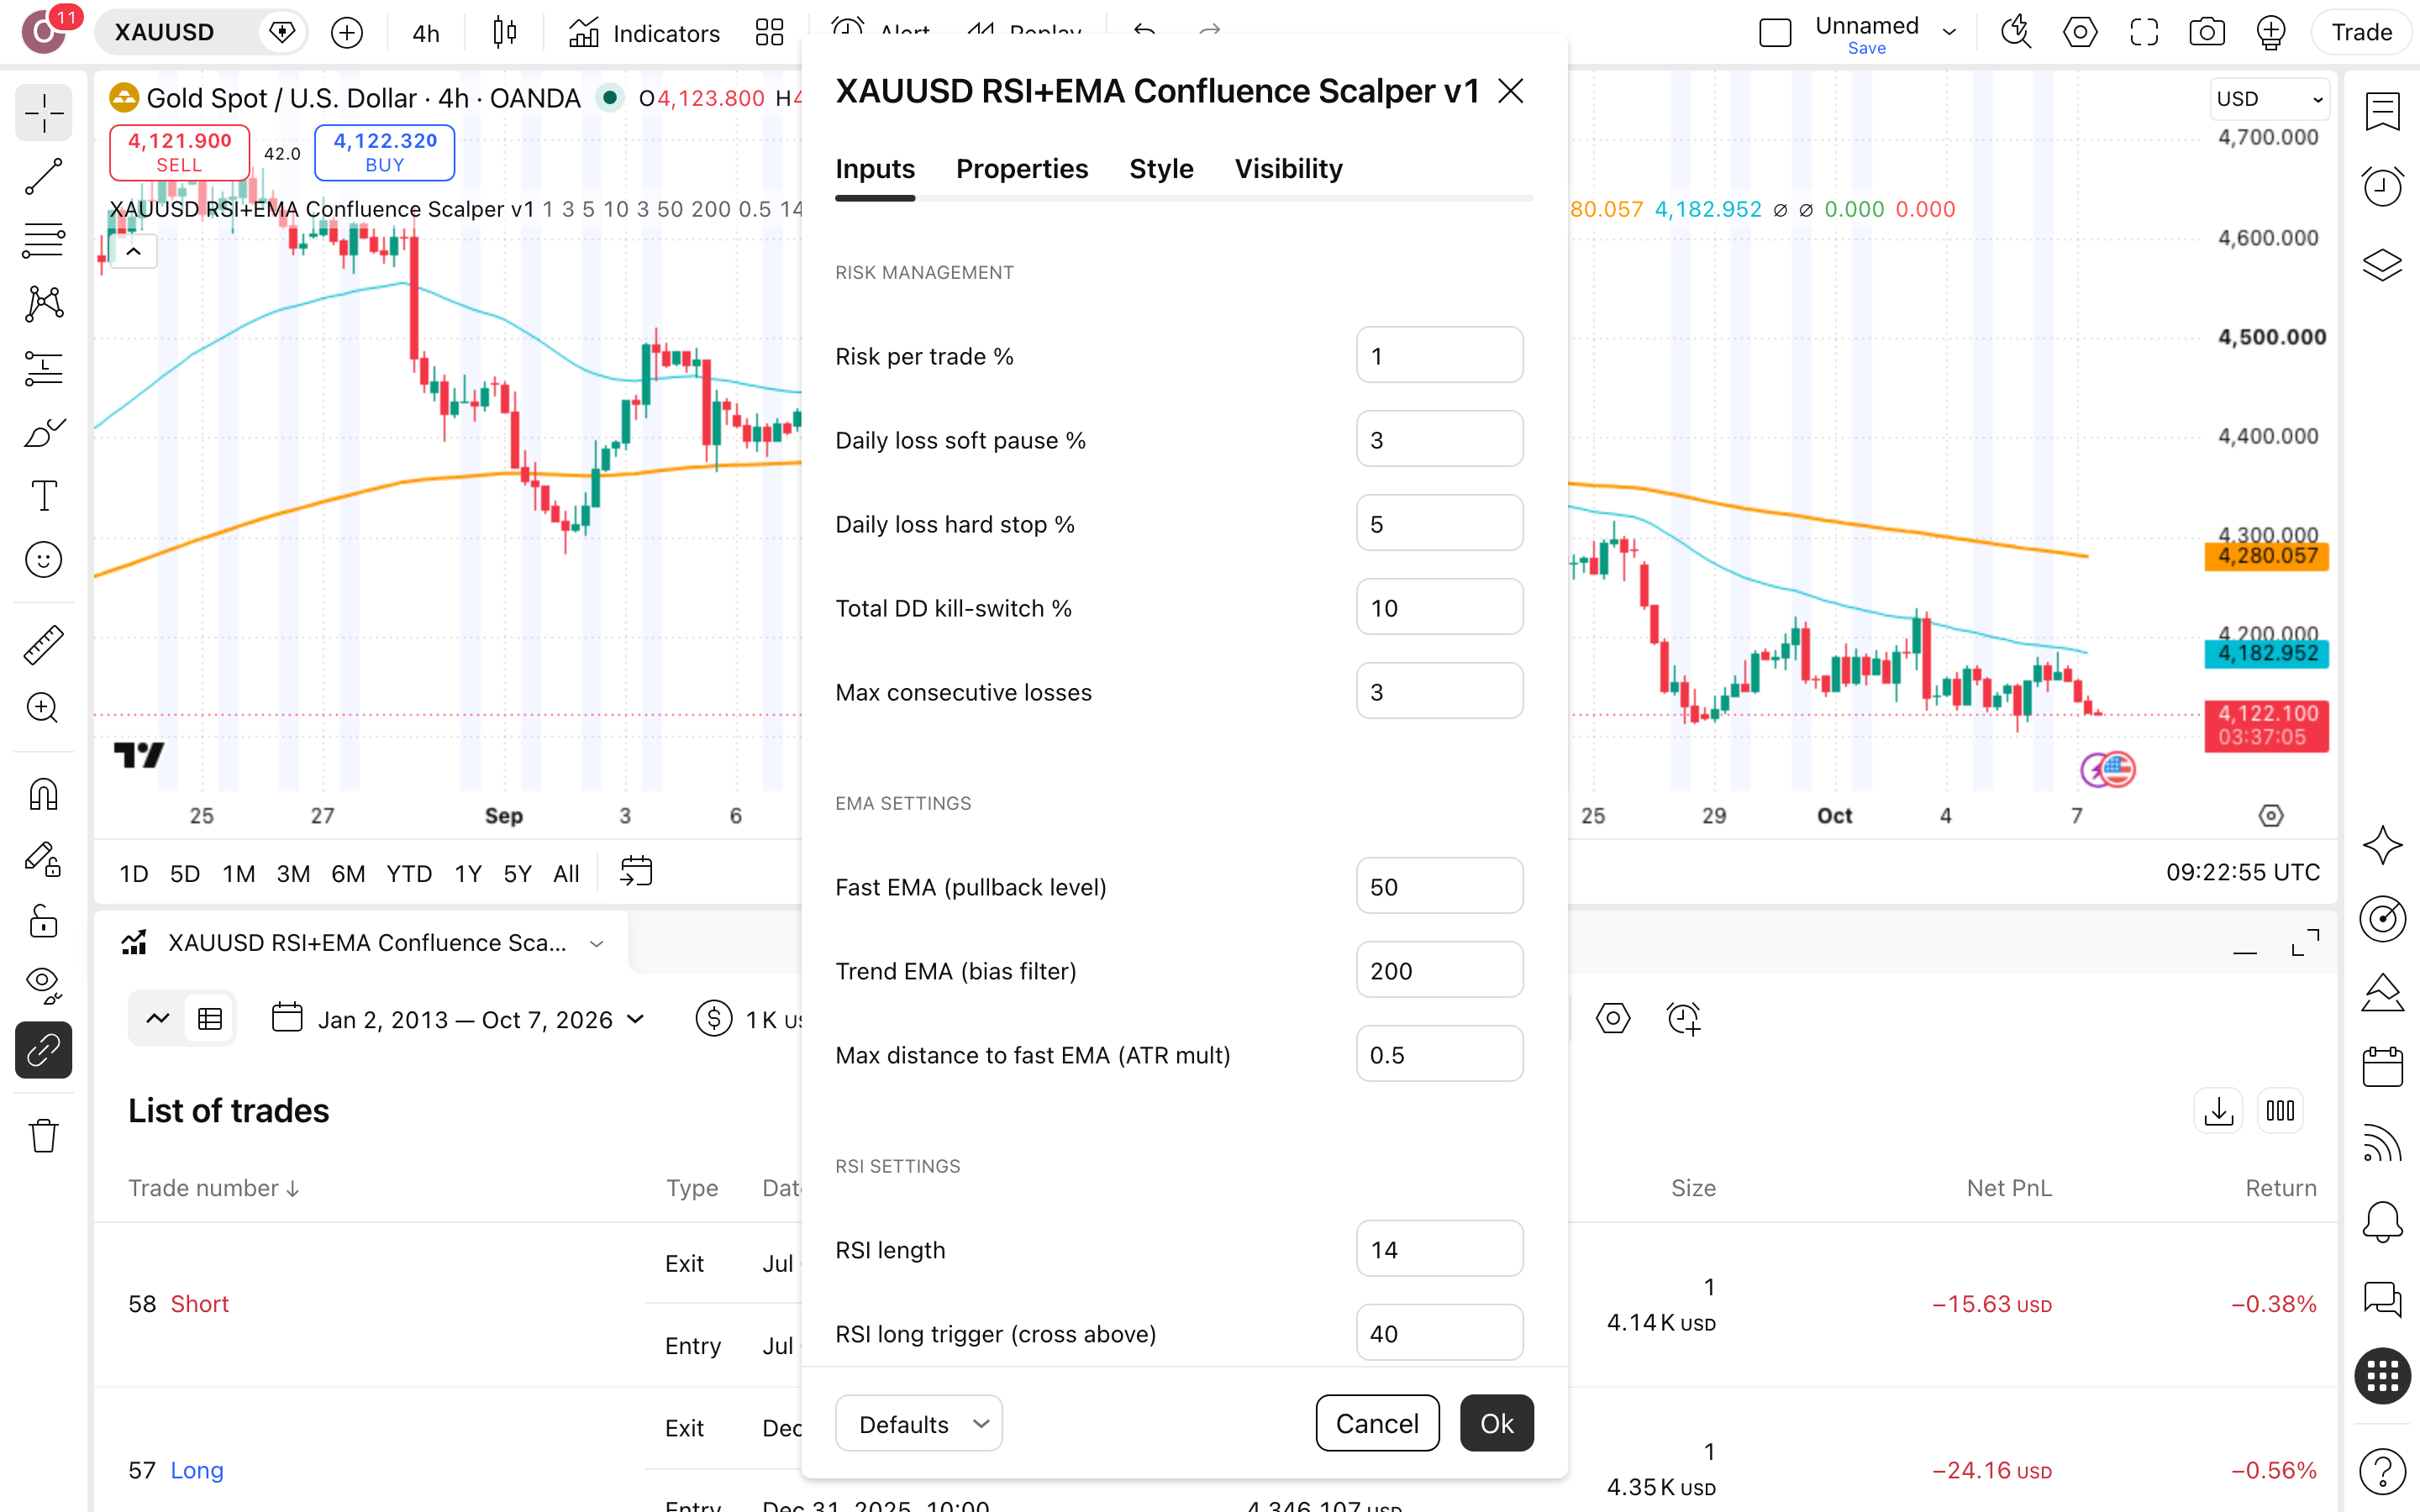Expand the backtest date range dropdown
This screenshot has height=1512, width=2420.
460,1019
